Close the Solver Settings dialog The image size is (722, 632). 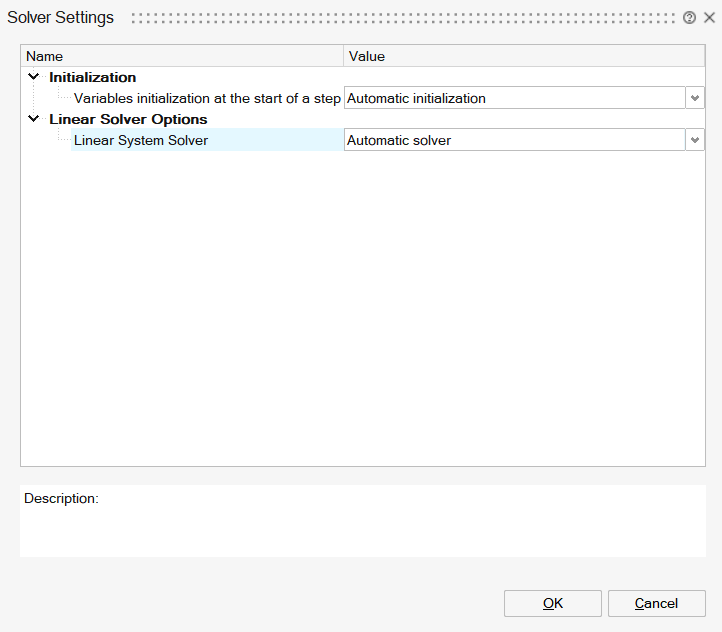click(x=709, y=18)
